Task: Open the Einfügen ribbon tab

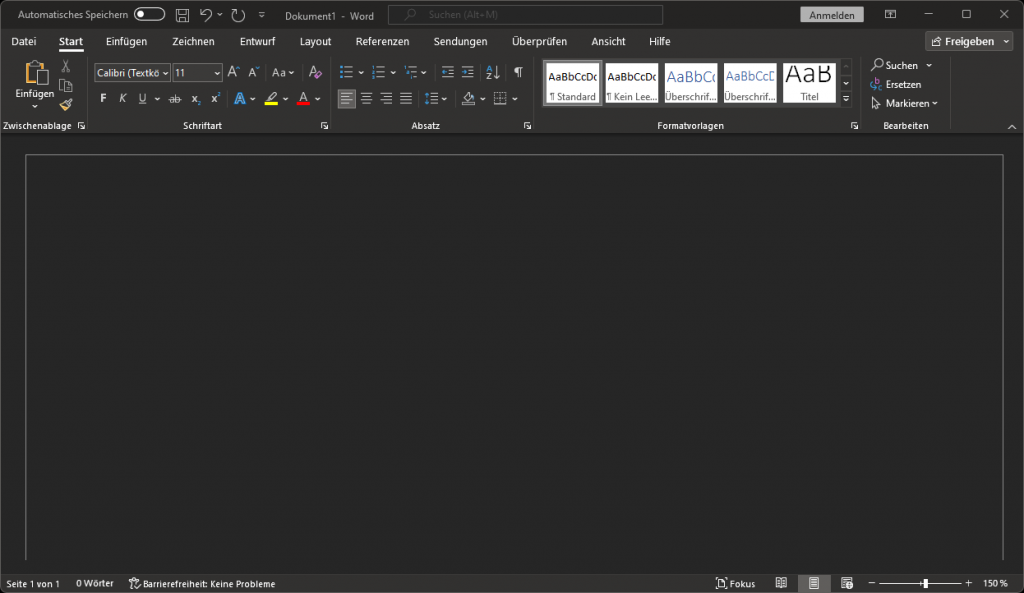Action: [126, 41]
